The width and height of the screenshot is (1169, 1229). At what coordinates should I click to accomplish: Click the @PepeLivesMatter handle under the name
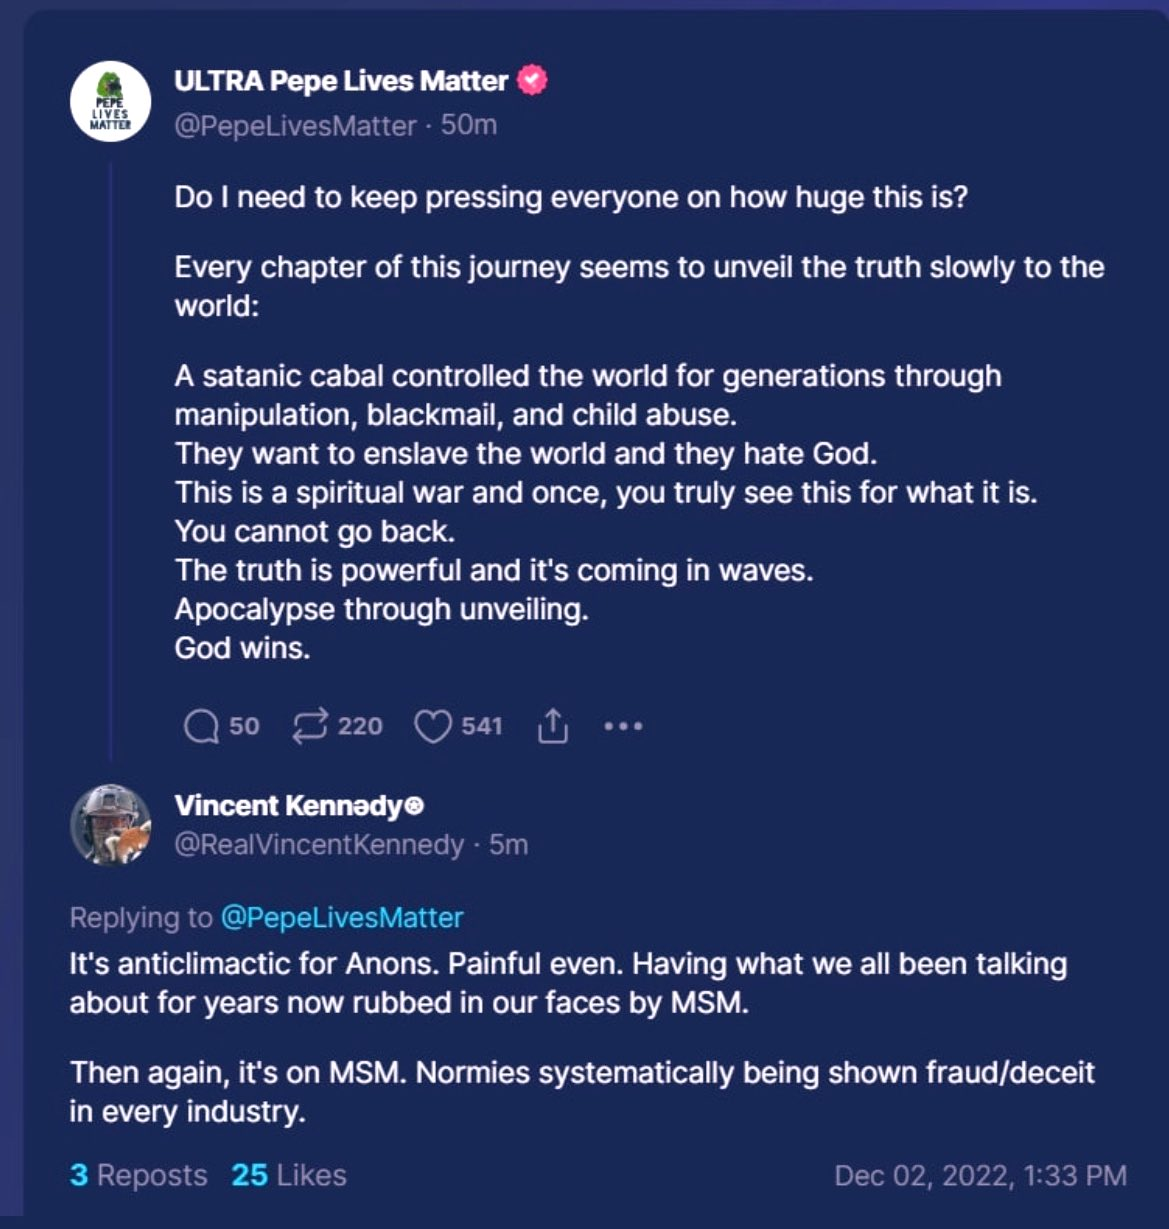295,126
